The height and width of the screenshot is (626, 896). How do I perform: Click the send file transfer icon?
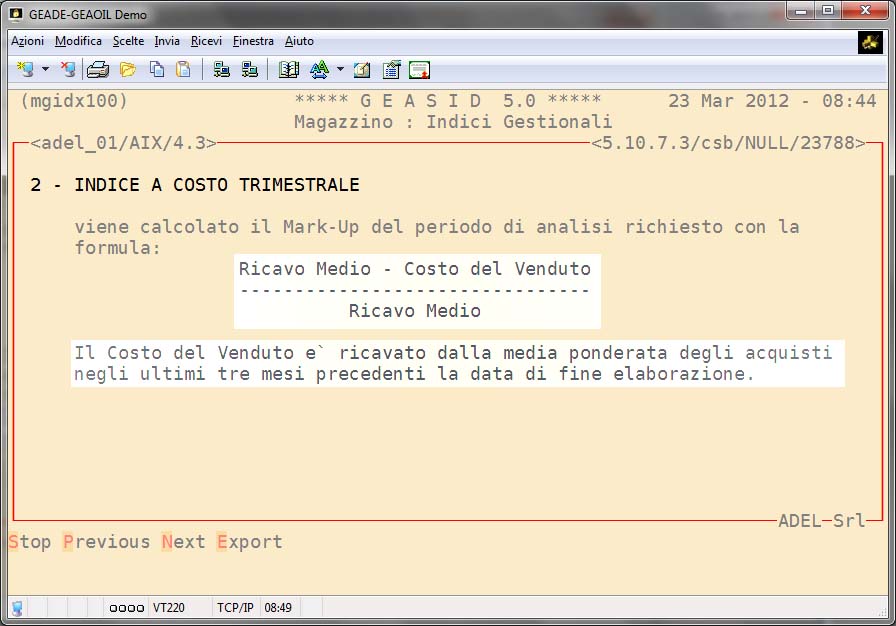[x=222, y=70]
